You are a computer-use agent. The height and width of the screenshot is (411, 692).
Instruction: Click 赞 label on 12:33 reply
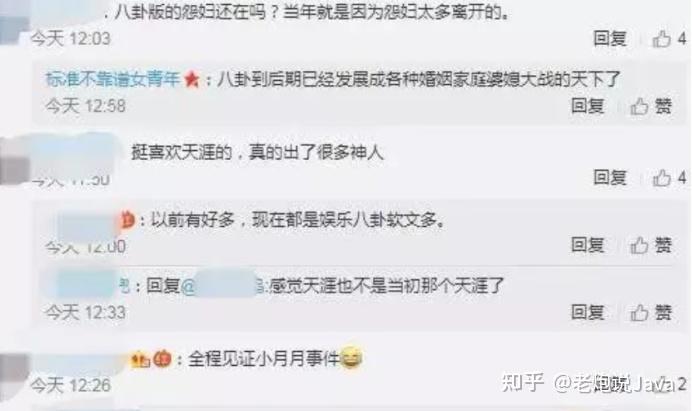click(x=663, y=313)
